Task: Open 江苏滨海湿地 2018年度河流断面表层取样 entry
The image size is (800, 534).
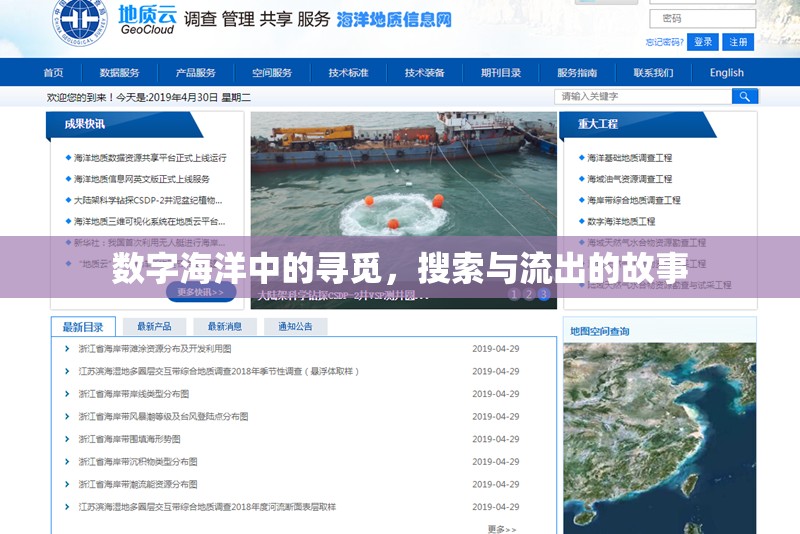Action: pos(207,507)
